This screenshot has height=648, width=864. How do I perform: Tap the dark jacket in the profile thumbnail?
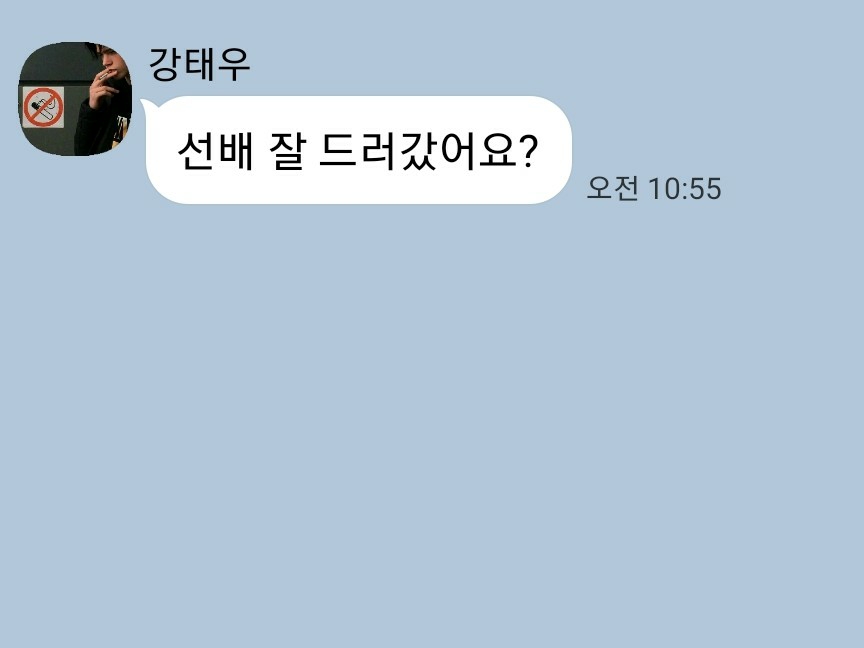tap(100, 128)
